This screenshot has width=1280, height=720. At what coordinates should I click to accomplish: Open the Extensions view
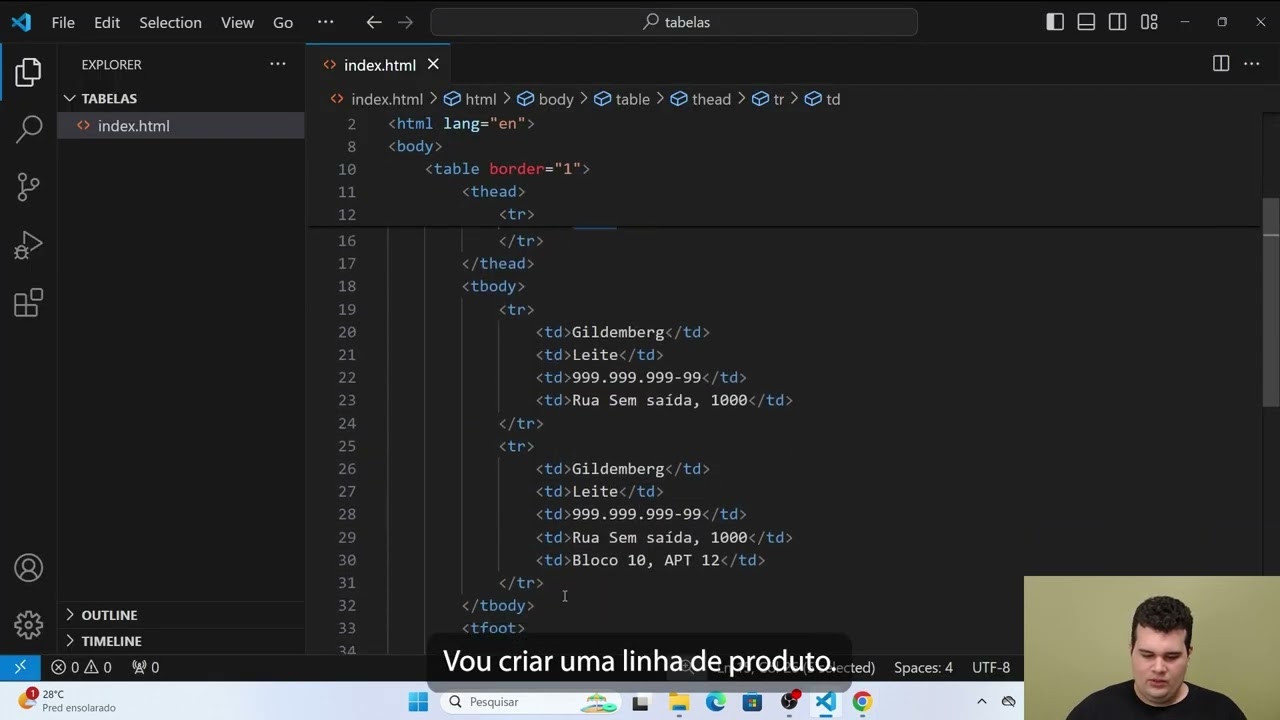point(28,303)
